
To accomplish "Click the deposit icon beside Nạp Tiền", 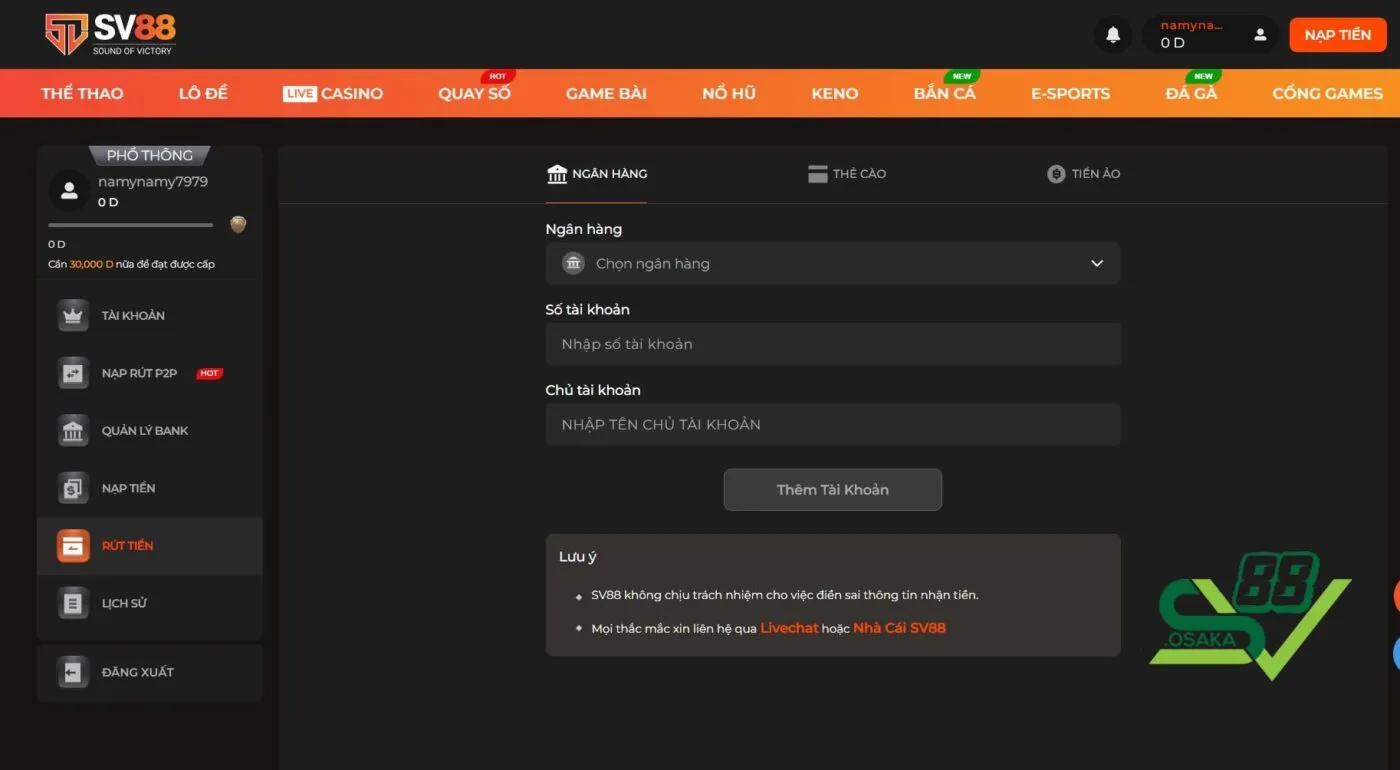I will coord(73,488).
